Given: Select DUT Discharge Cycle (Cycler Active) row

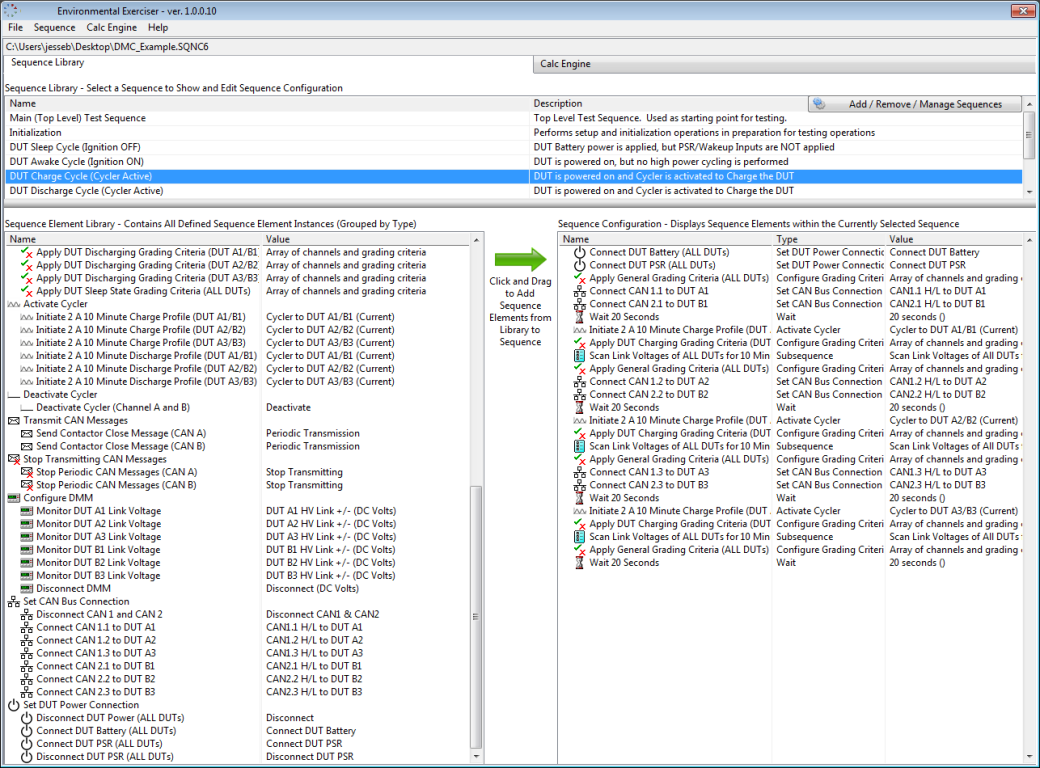Looking at the screenshot, I should tap(514, 191).
